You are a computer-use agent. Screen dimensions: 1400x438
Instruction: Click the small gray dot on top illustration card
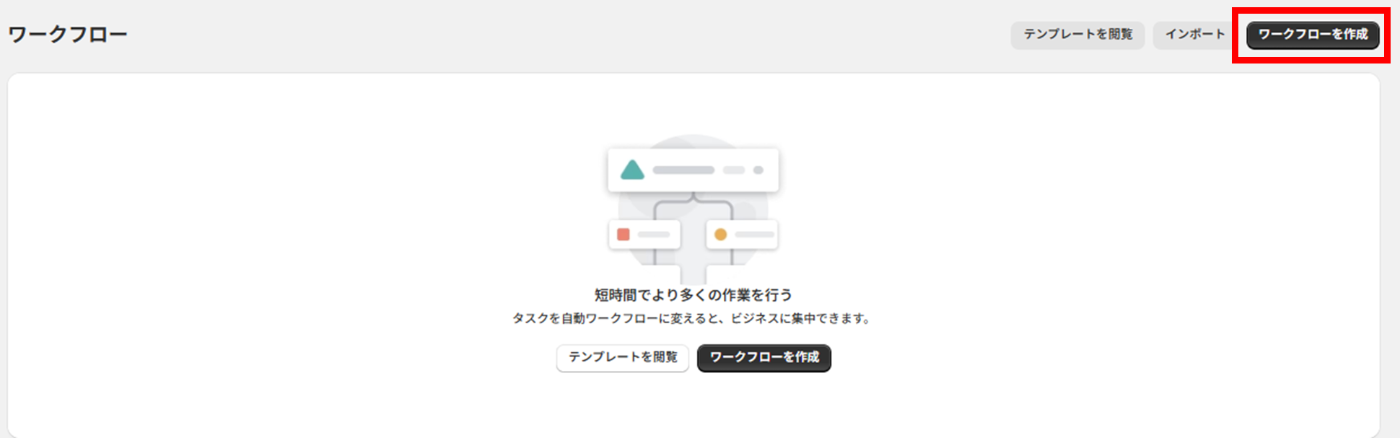click(x=758, y=170)
